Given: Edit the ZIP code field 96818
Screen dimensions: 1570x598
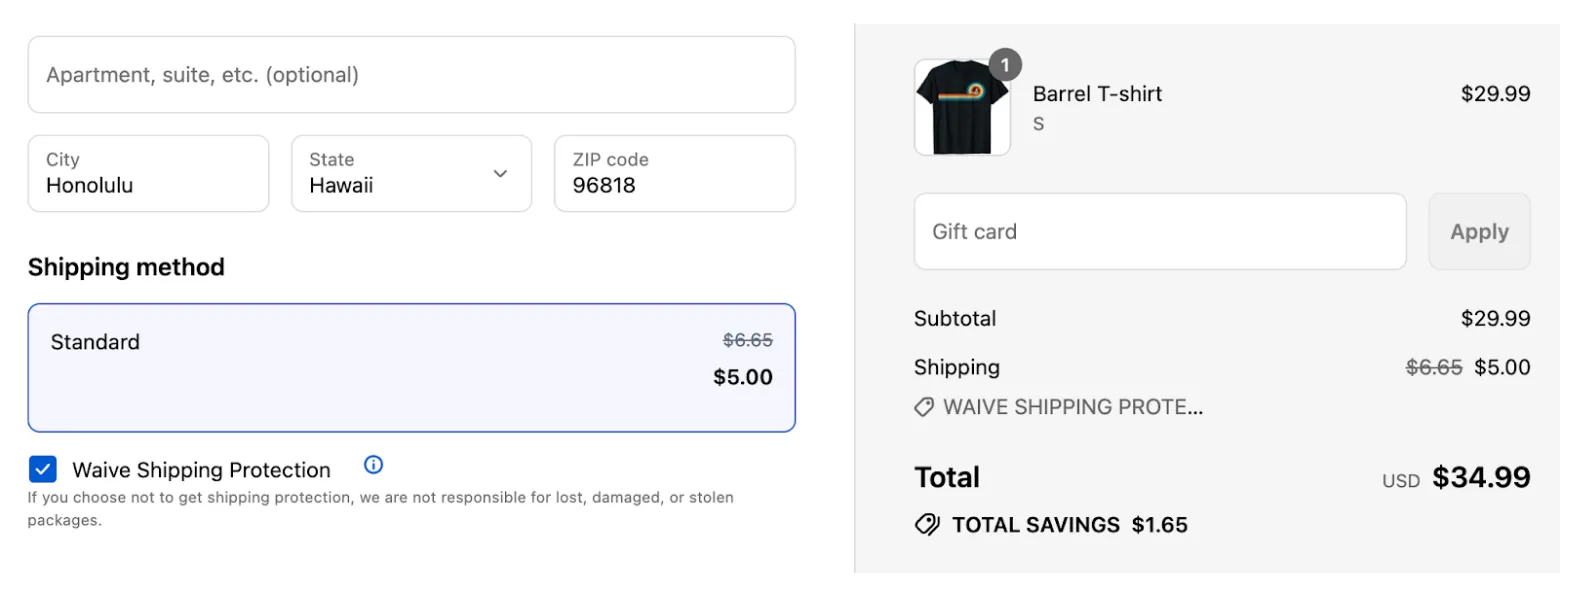Looking at the screenshot, I should (674, 174).
